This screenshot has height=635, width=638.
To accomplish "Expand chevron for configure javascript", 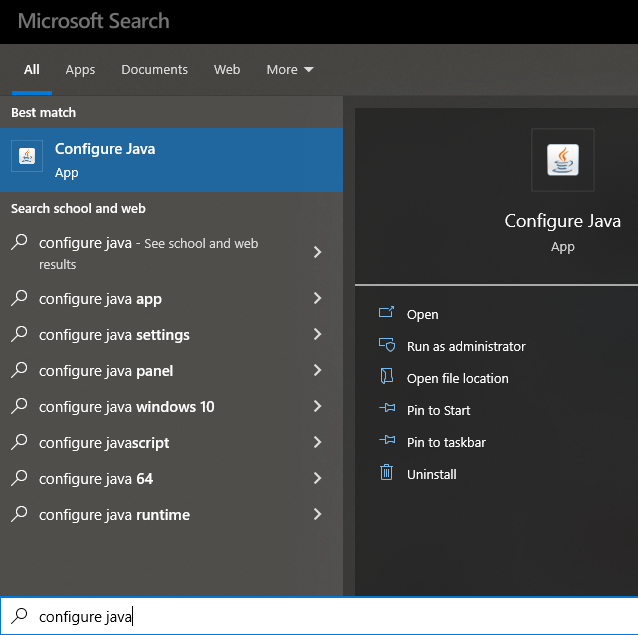I will tap(318, 442).
